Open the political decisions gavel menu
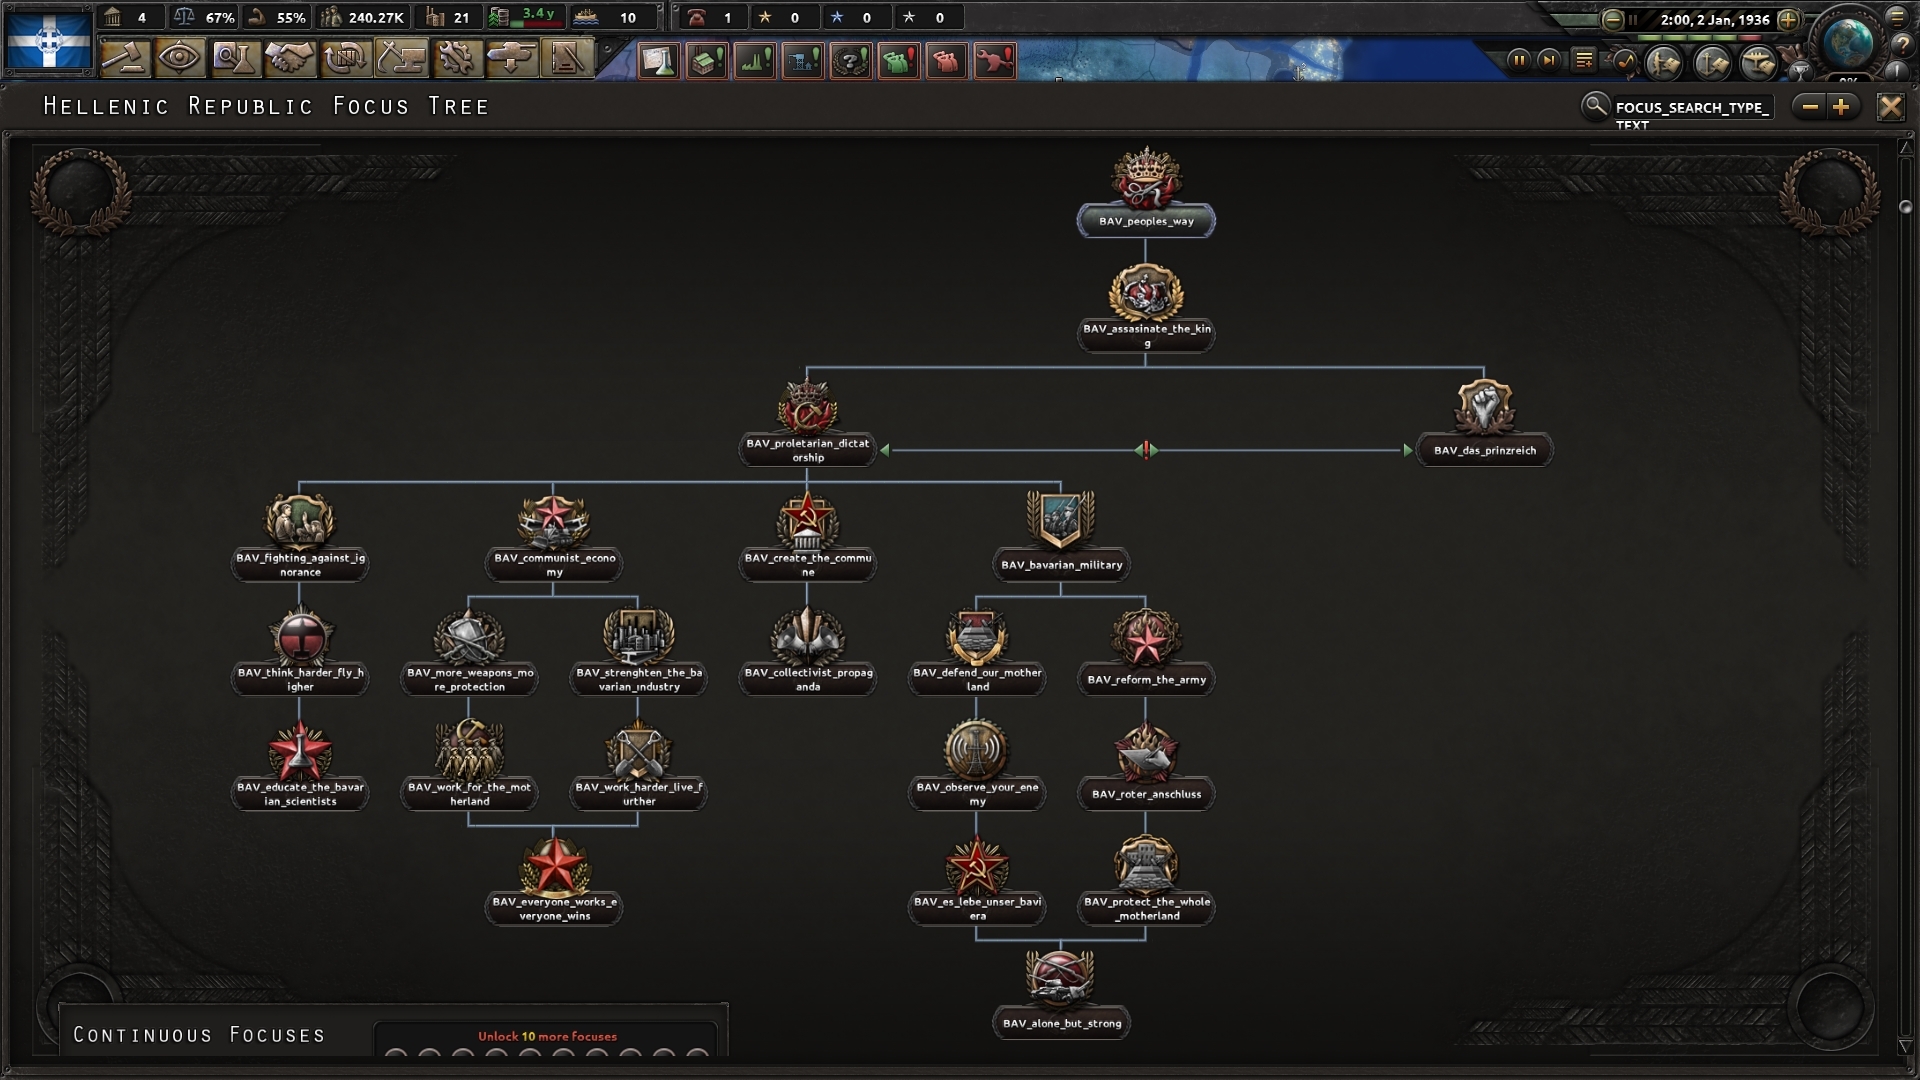 (x=125, y=59)
